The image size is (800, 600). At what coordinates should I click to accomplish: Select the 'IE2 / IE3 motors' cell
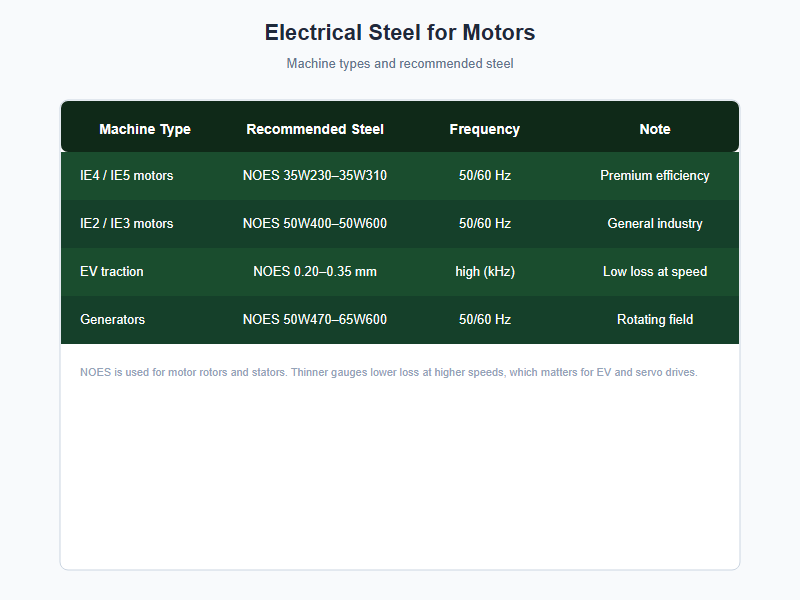tap(127, 223)
